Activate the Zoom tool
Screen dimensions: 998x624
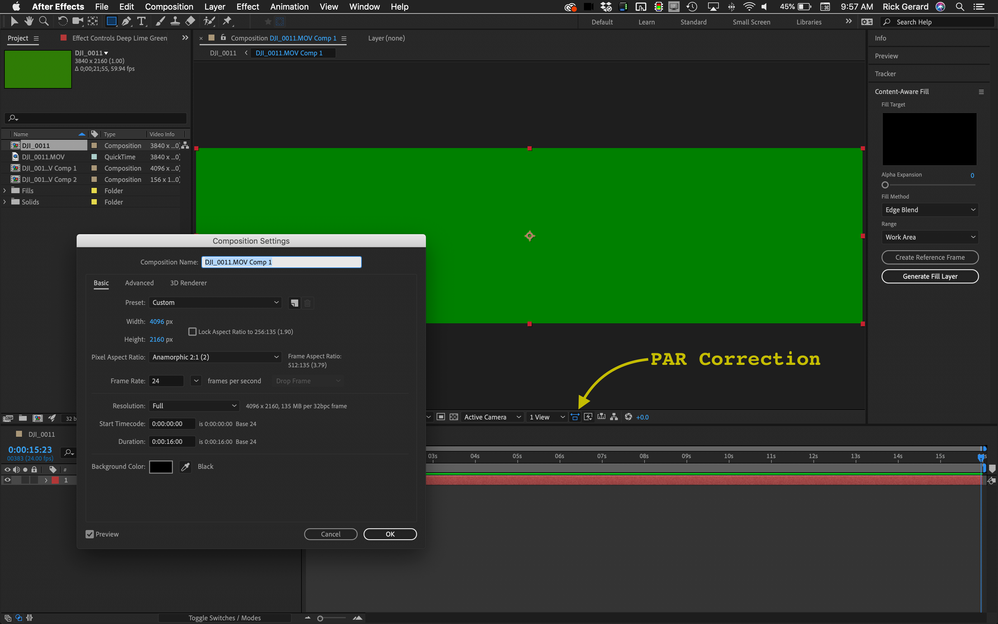click(x=43, y=20)
